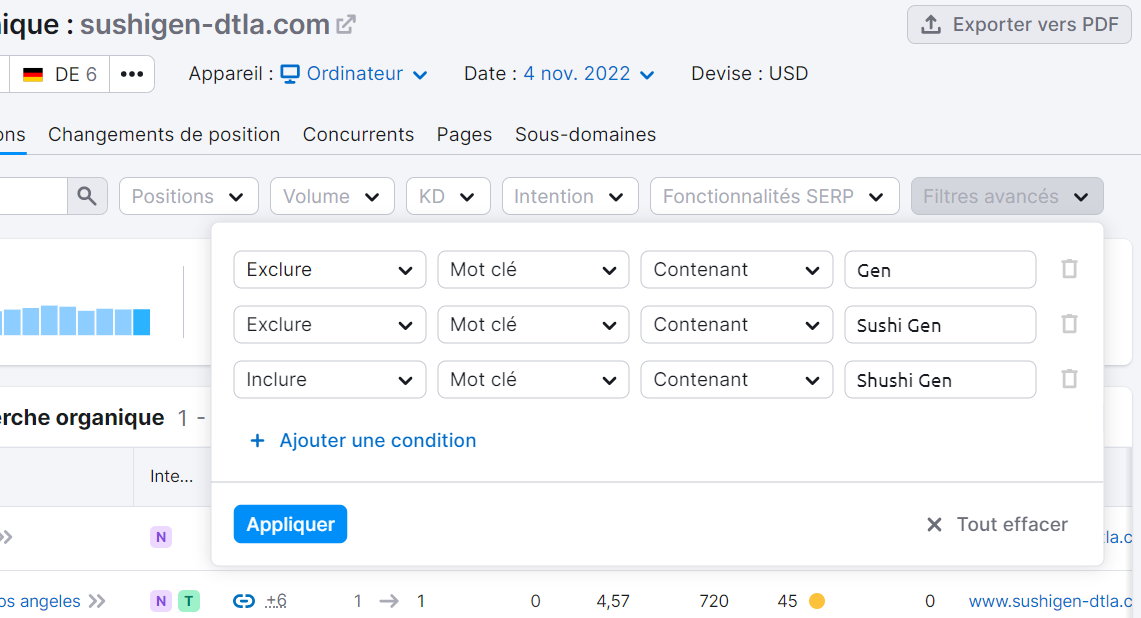
Task: Switch to the Pages tab
Action: [x=464, y=135]
